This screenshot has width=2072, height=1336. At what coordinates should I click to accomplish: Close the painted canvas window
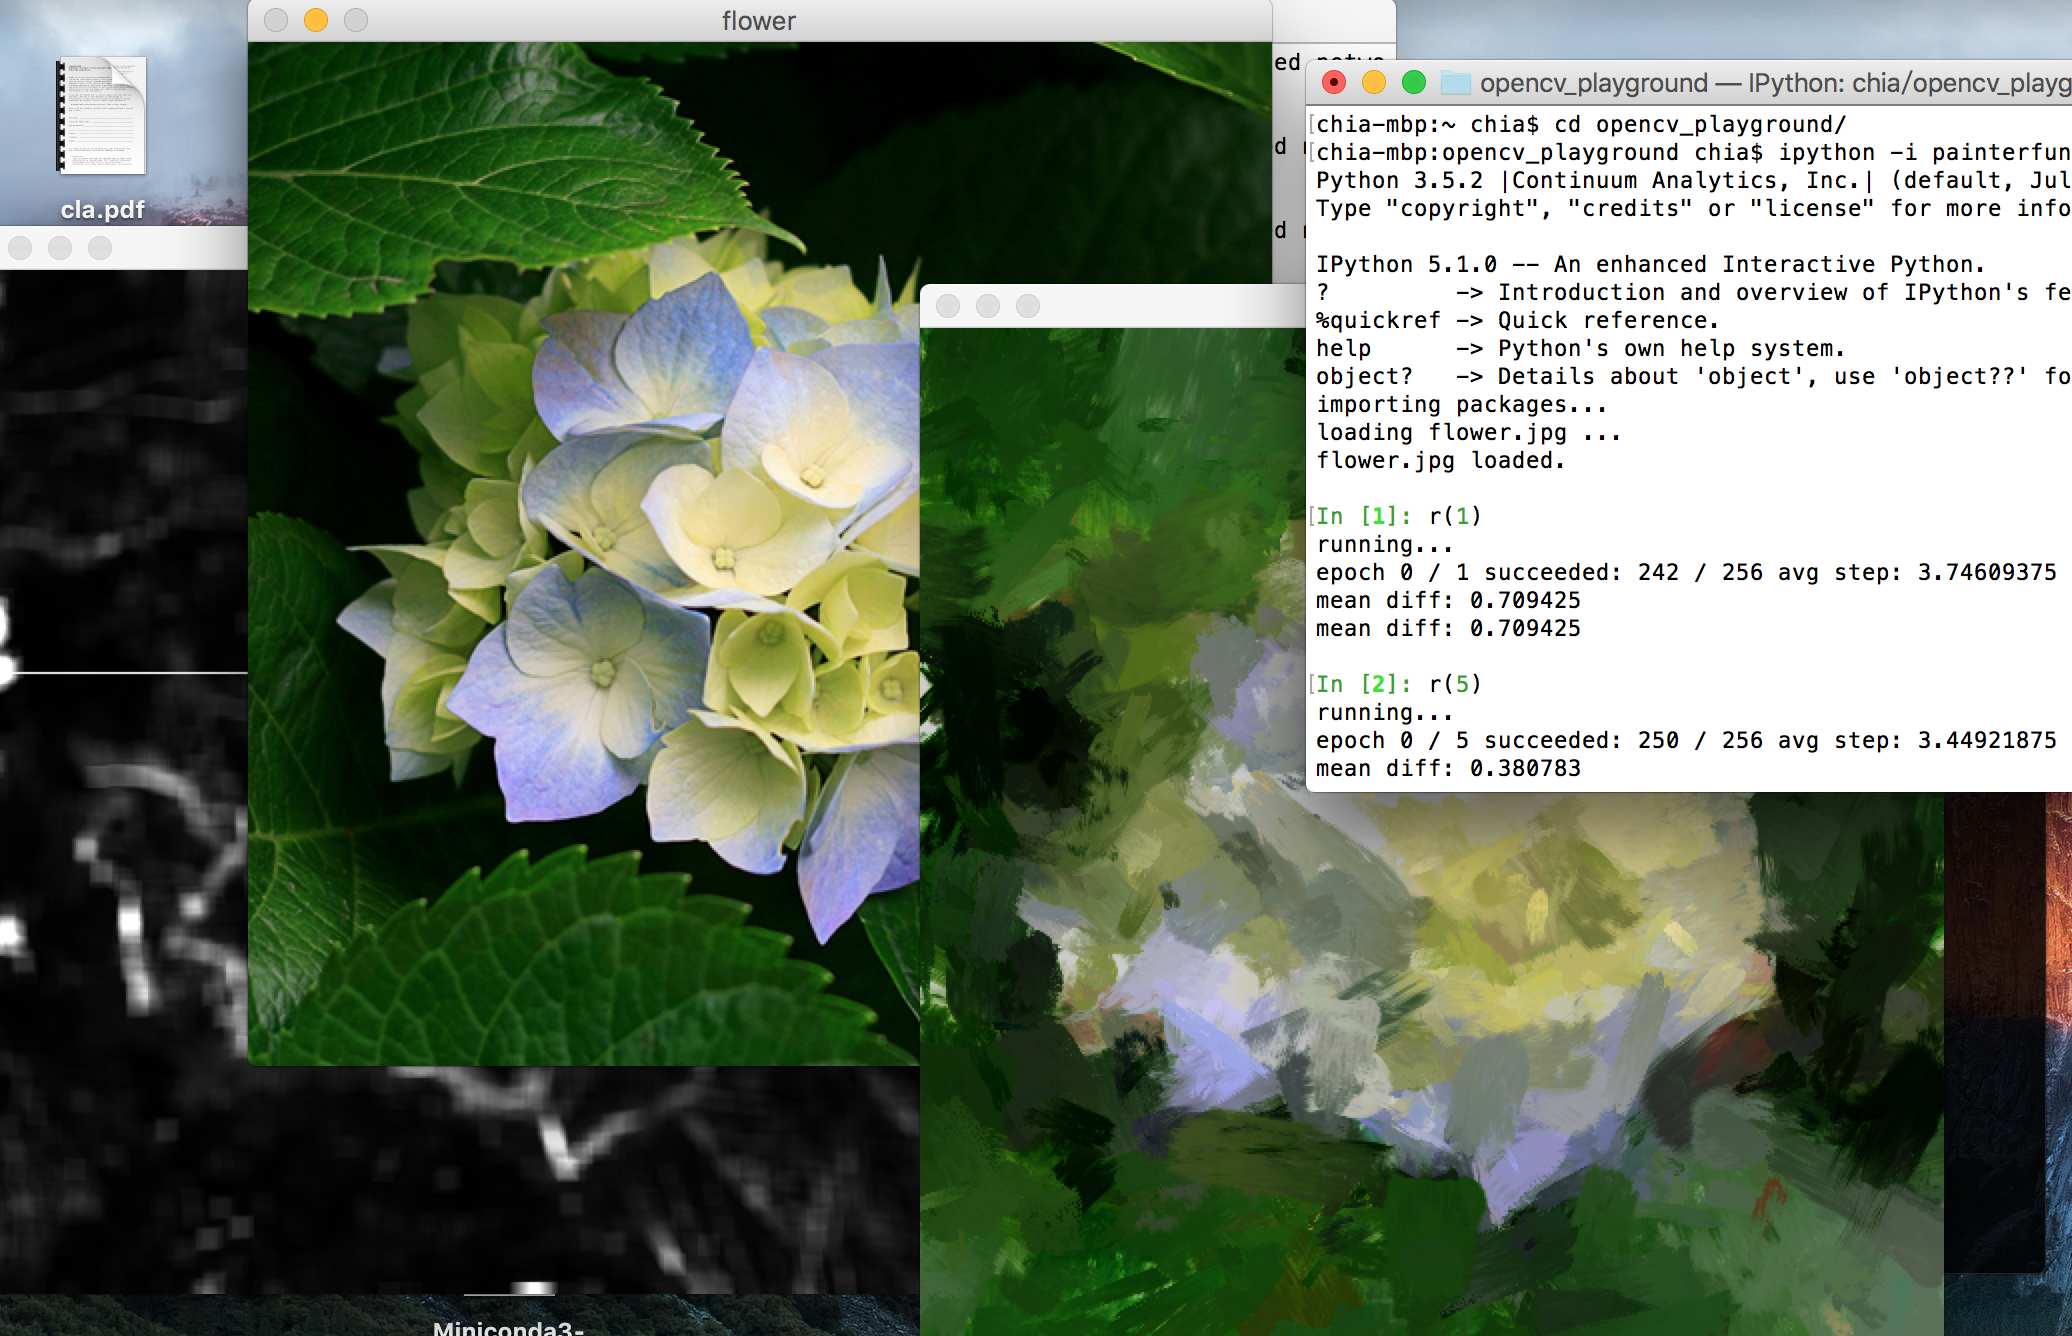click(948, 306)
